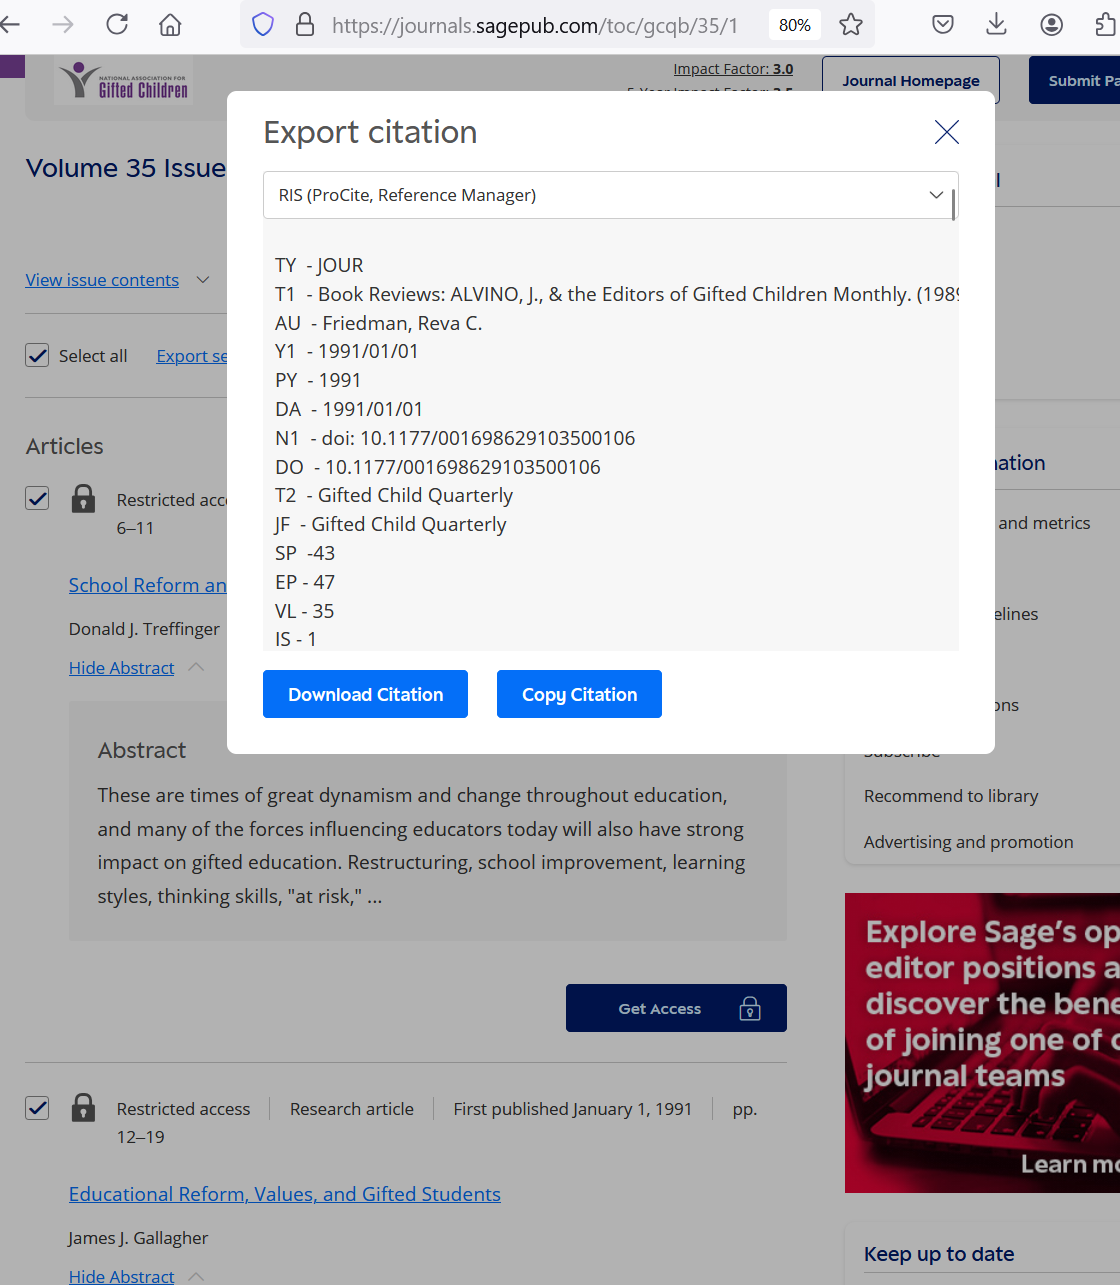The width and height of the screenshot is (1120, 1285).
Task: Open the citation format dropdown
Action: [610, 195]
